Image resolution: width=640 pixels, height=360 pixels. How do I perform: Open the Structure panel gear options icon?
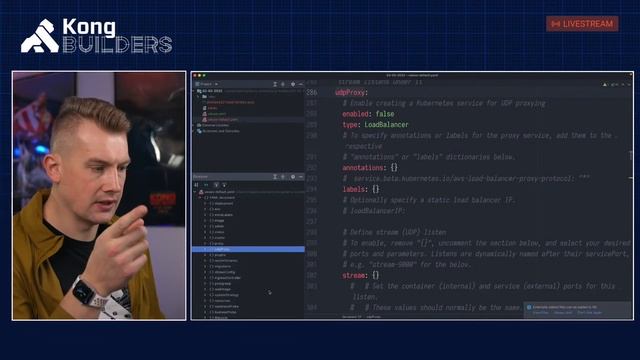[293, 177]
